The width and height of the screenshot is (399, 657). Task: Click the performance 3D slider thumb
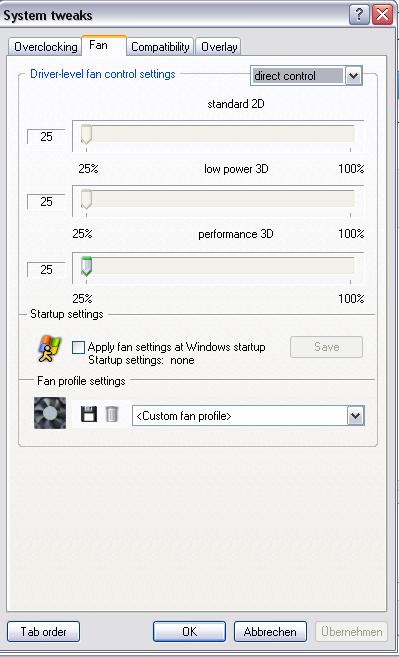[86, 266]
